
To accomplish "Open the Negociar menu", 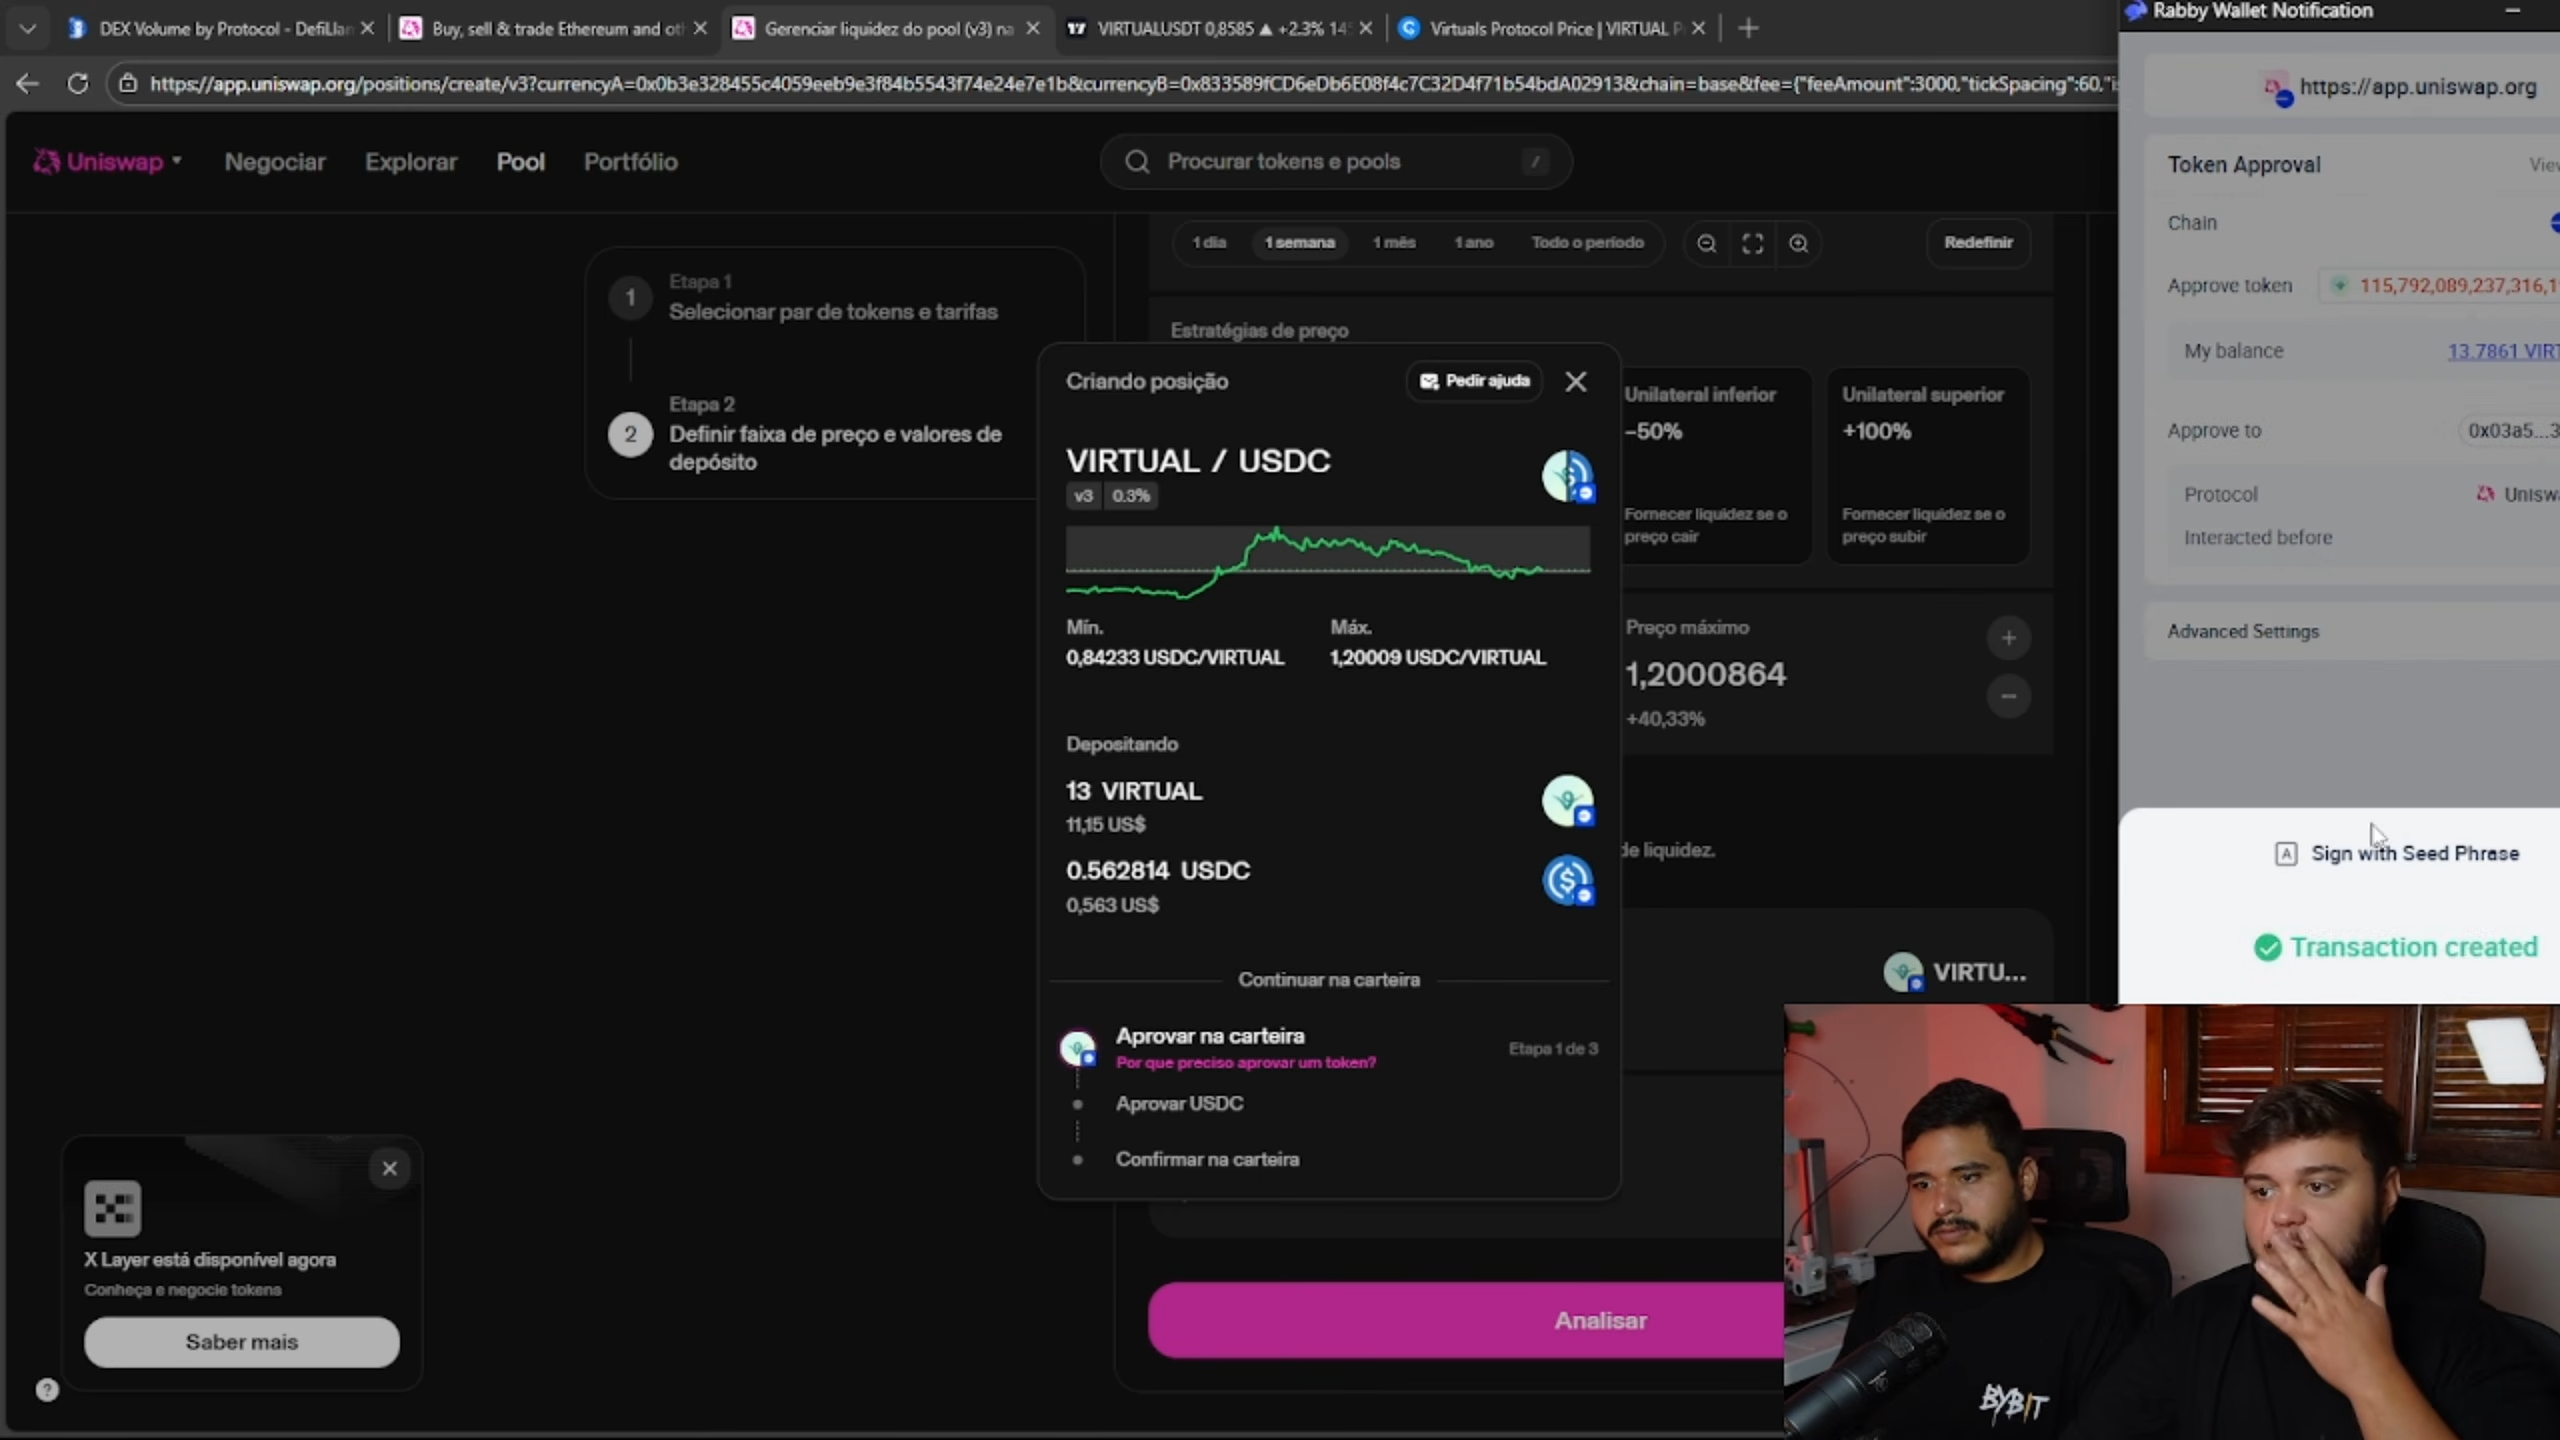I will (275, 162).
